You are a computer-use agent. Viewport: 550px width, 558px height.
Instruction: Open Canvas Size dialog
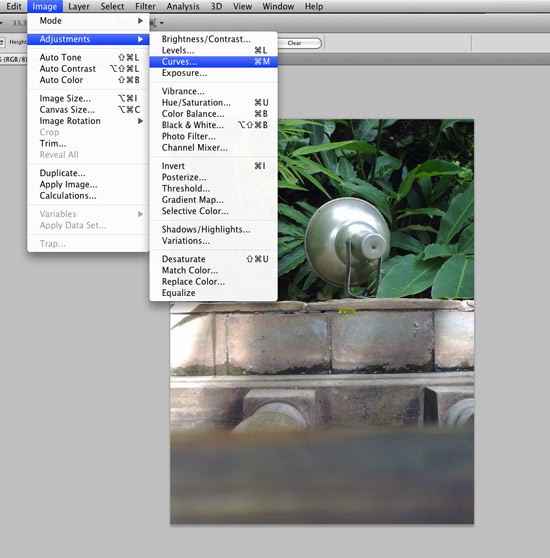pos(88,110)
